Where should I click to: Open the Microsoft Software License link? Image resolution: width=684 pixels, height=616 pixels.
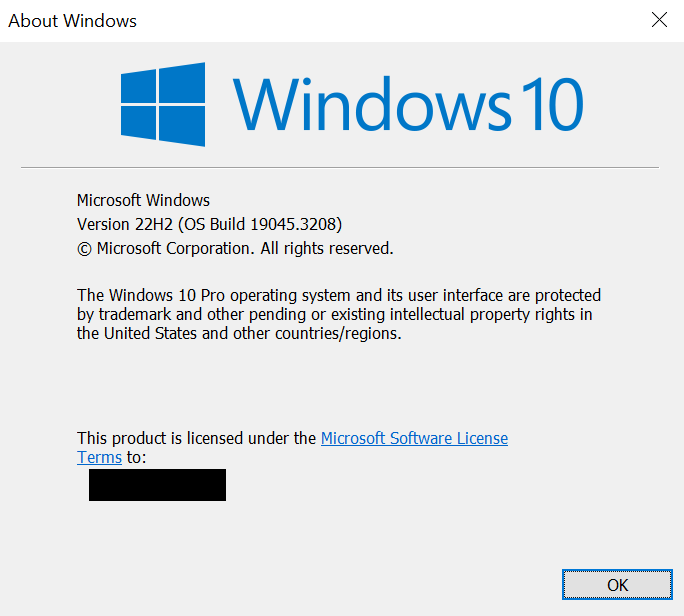414,438
